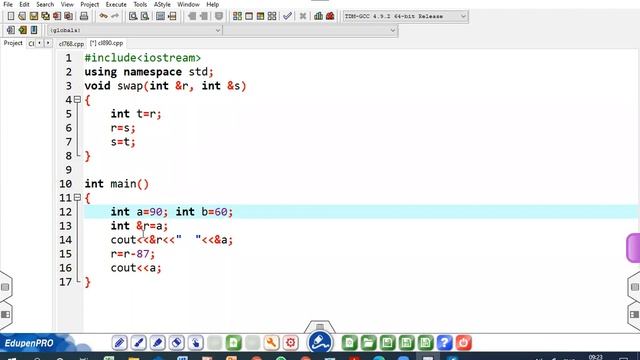
Task: Compile the program
Action: pos(237,16)
